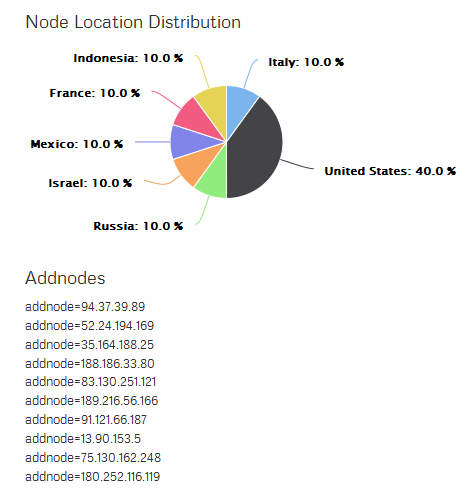The width and height of the screenshot is (476, 488).
Task: Click the Addnodes heading
Action: 65,278
